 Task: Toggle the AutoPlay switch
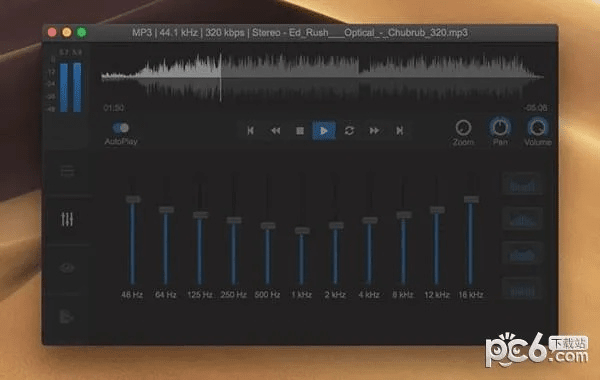[121, 128]
